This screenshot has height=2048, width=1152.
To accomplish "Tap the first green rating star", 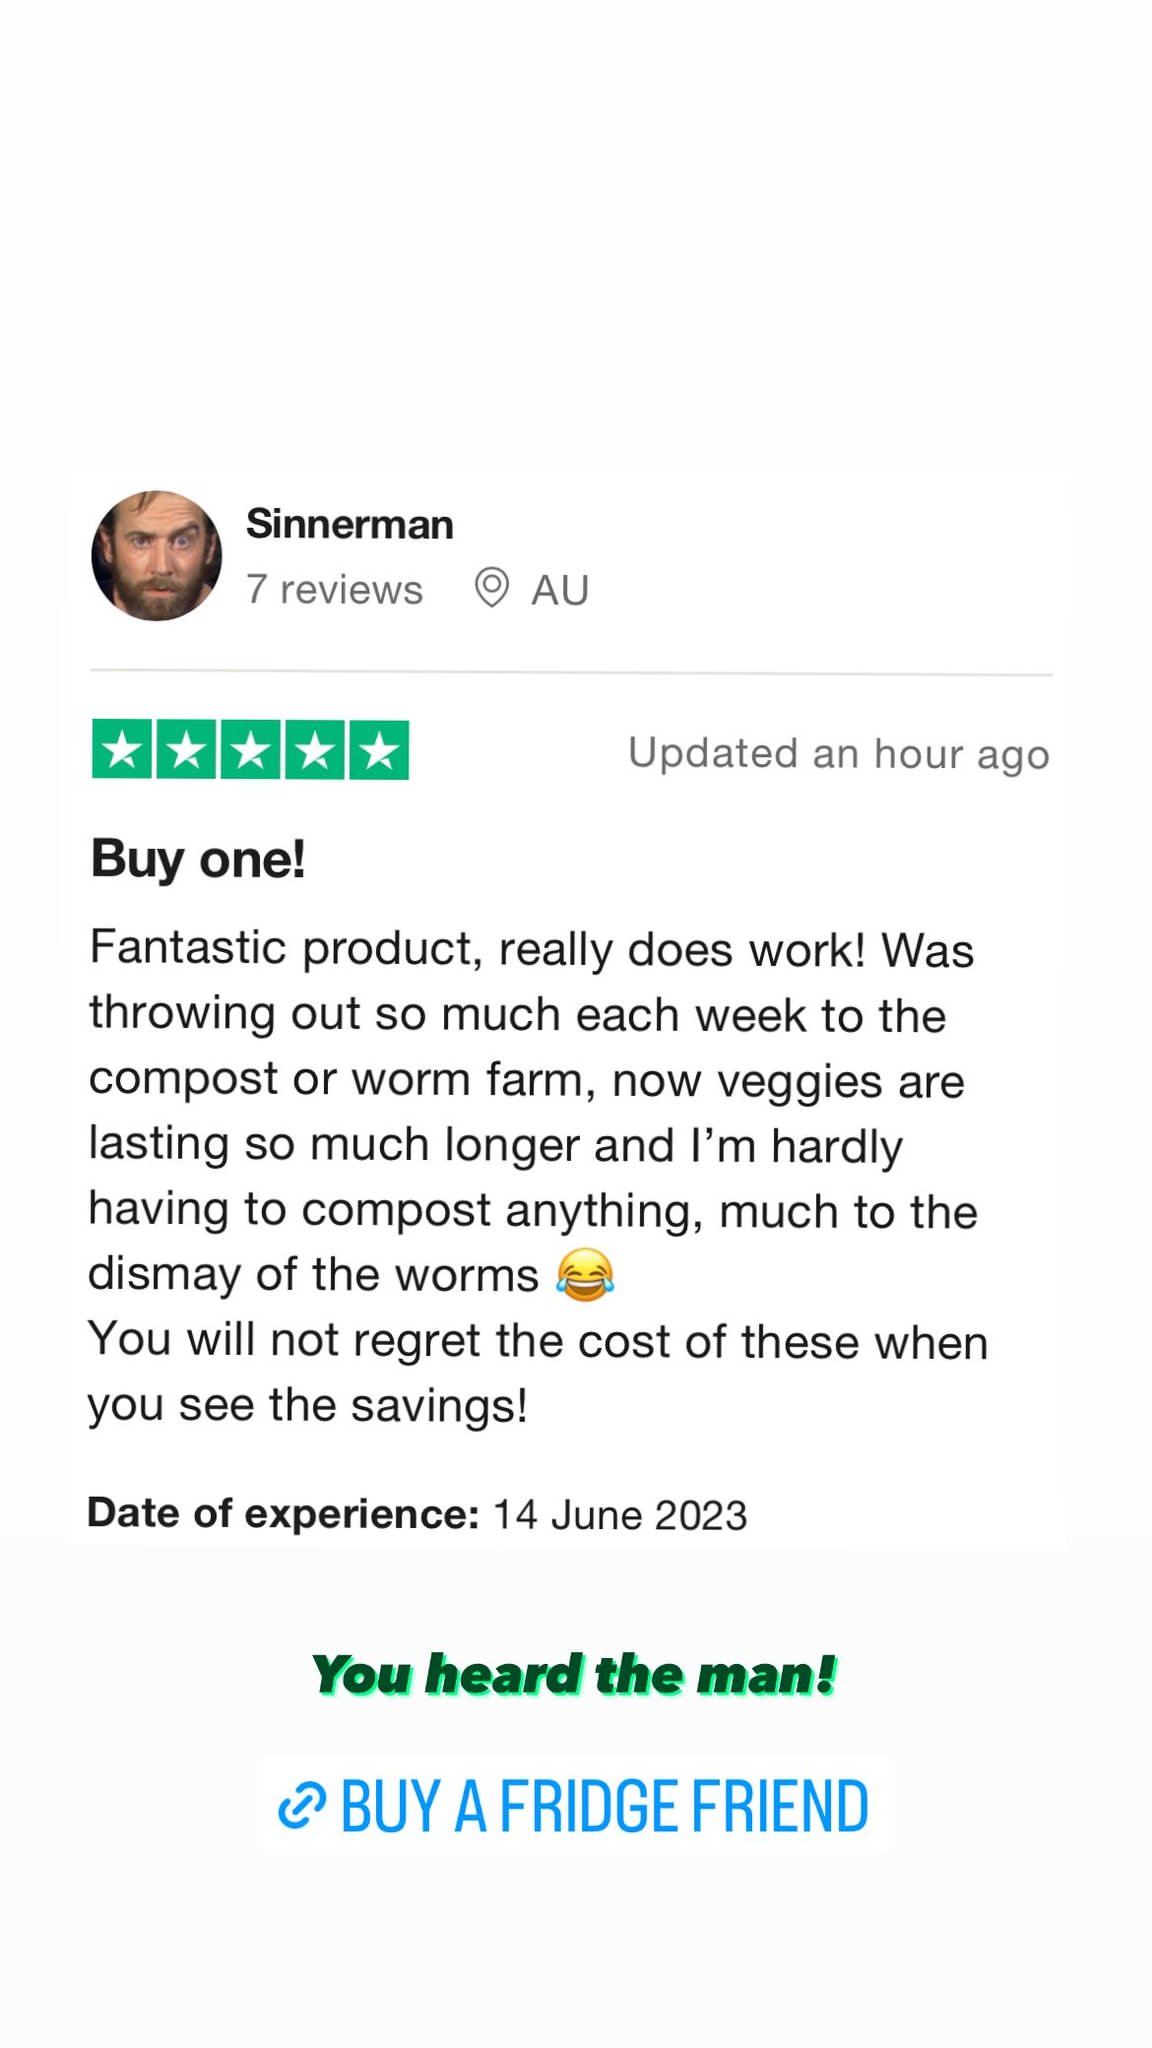I will coord(122,750).
